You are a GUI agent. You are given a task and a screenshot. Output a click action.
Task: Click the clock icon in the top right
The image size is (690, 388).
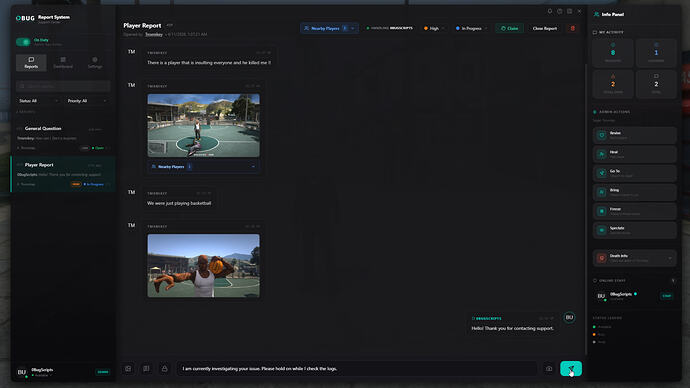559,11
